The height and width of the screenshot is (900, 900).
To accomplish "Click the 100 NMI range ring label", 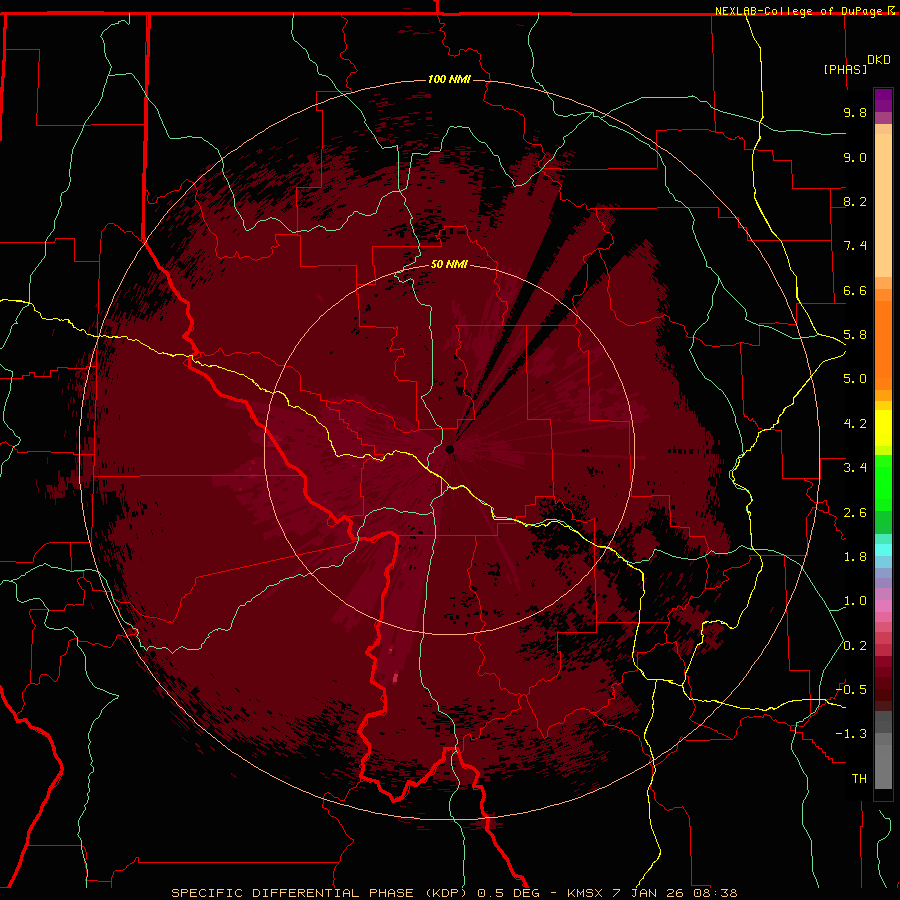I will coord(449,79).
